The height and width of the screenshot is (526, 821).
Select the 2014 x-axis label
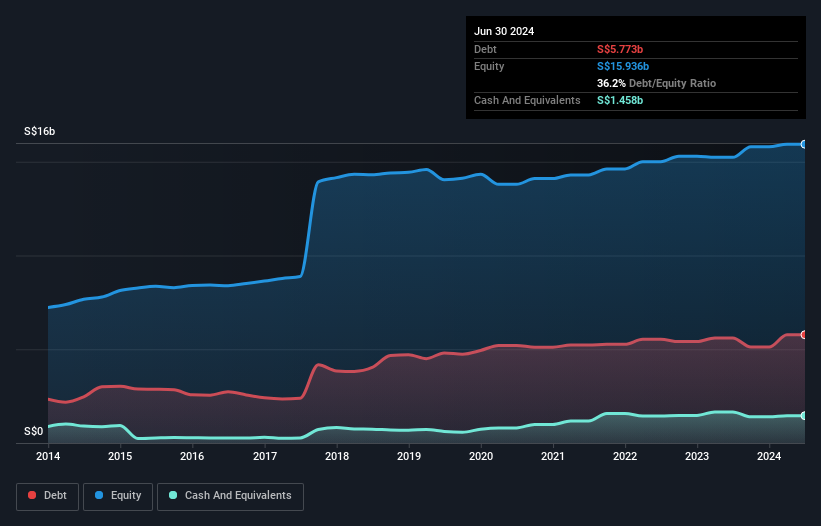point(48,456)
